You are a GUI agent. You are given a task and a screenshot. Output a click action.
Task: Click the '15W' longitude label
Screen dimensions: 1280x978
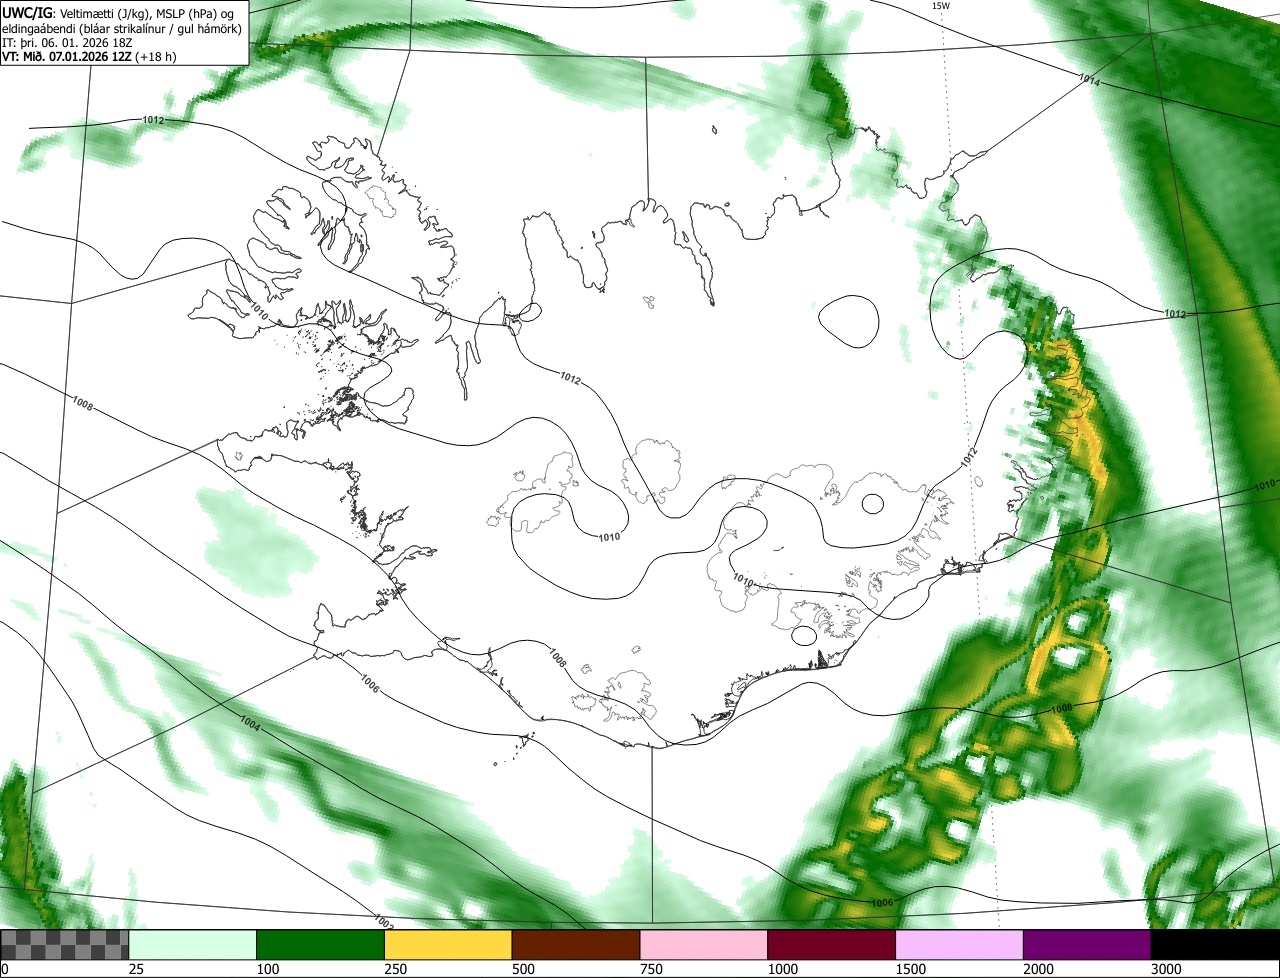(941, 6)
